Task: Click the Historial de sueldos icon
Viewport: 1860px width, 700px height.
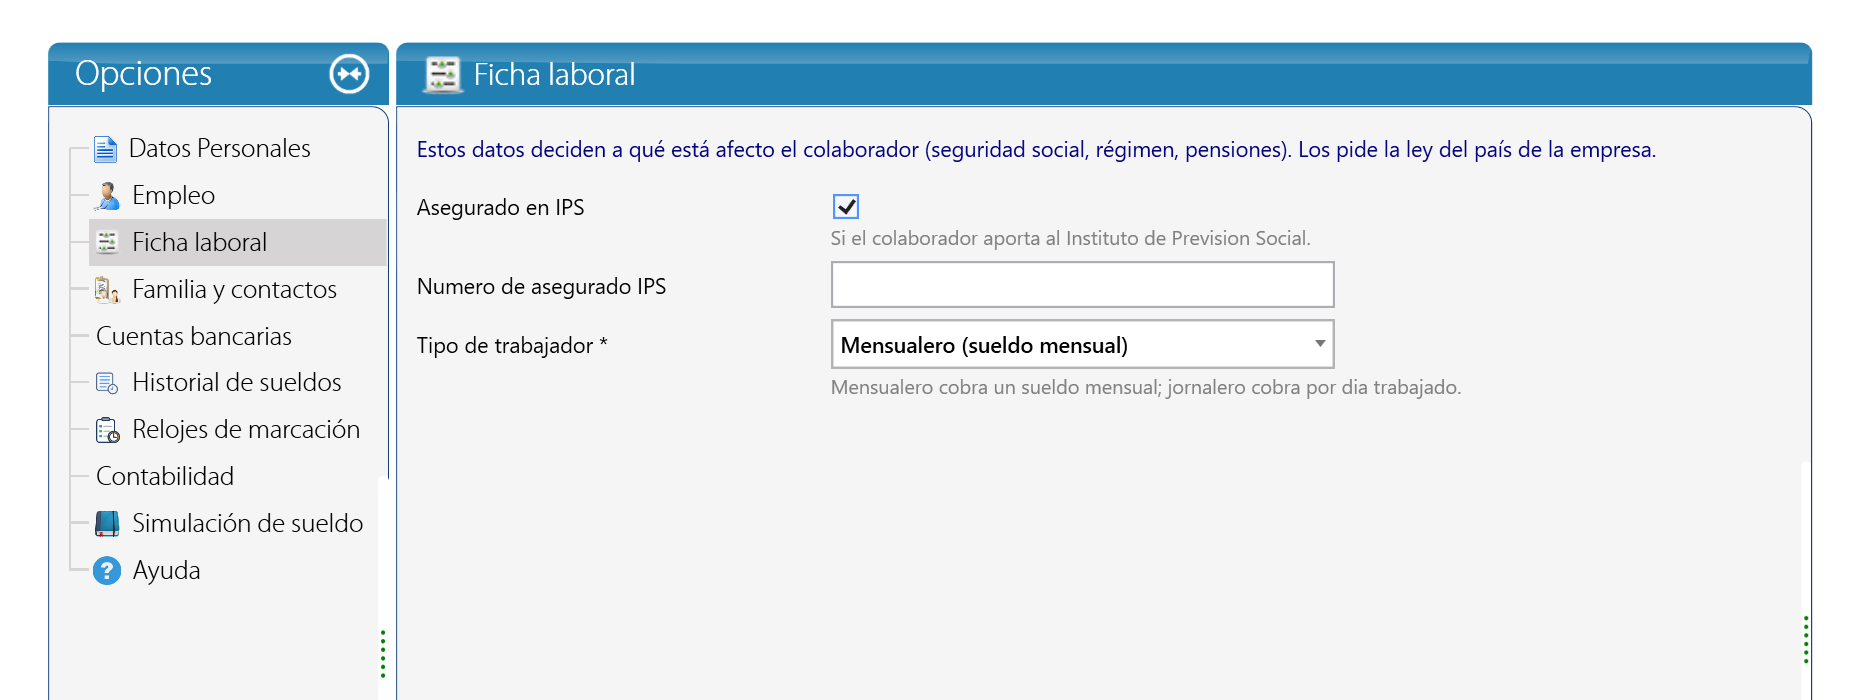Action: (x=107, y=383)
